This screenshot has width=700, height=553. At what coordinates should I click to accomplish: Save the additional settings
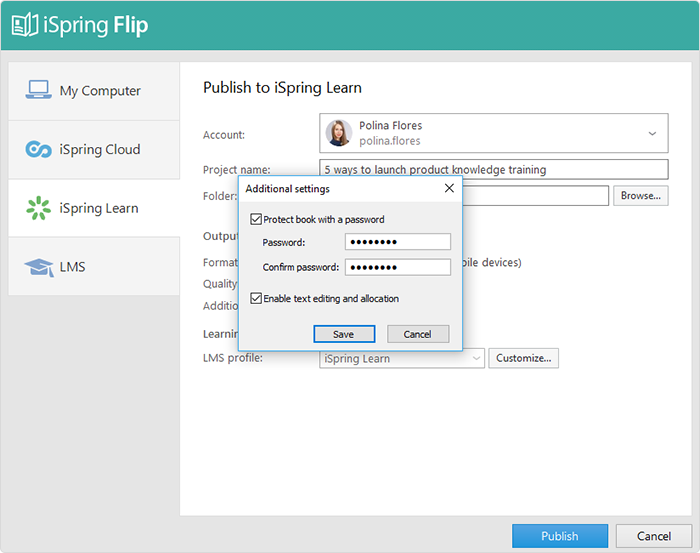pos(344,334)
